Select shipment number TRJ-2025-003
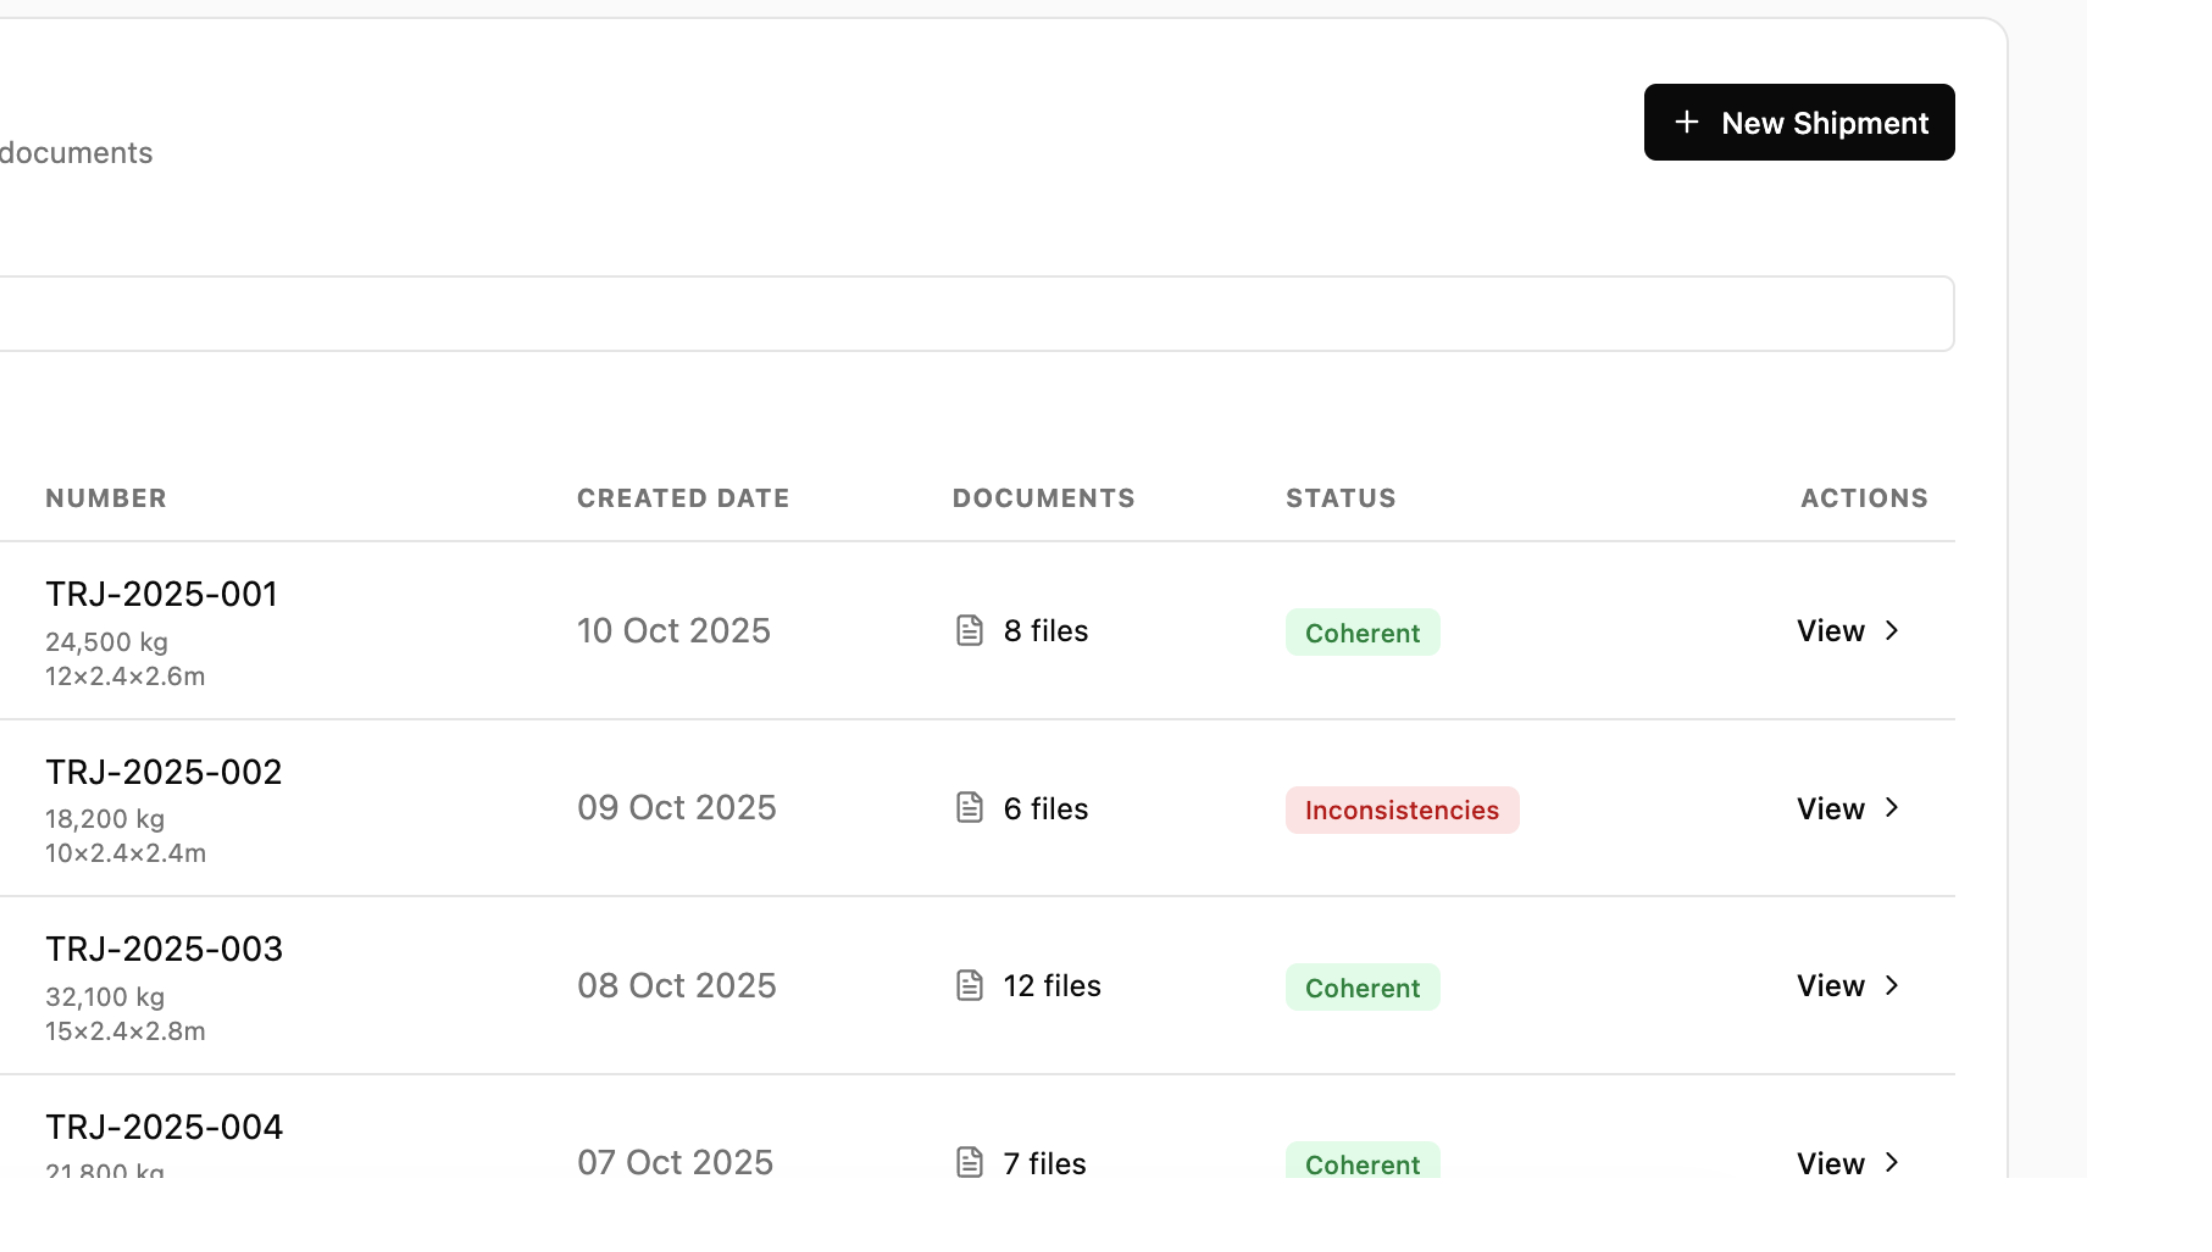The height and width of the screenshot is (1252, 2212). [x=164, y=949]
